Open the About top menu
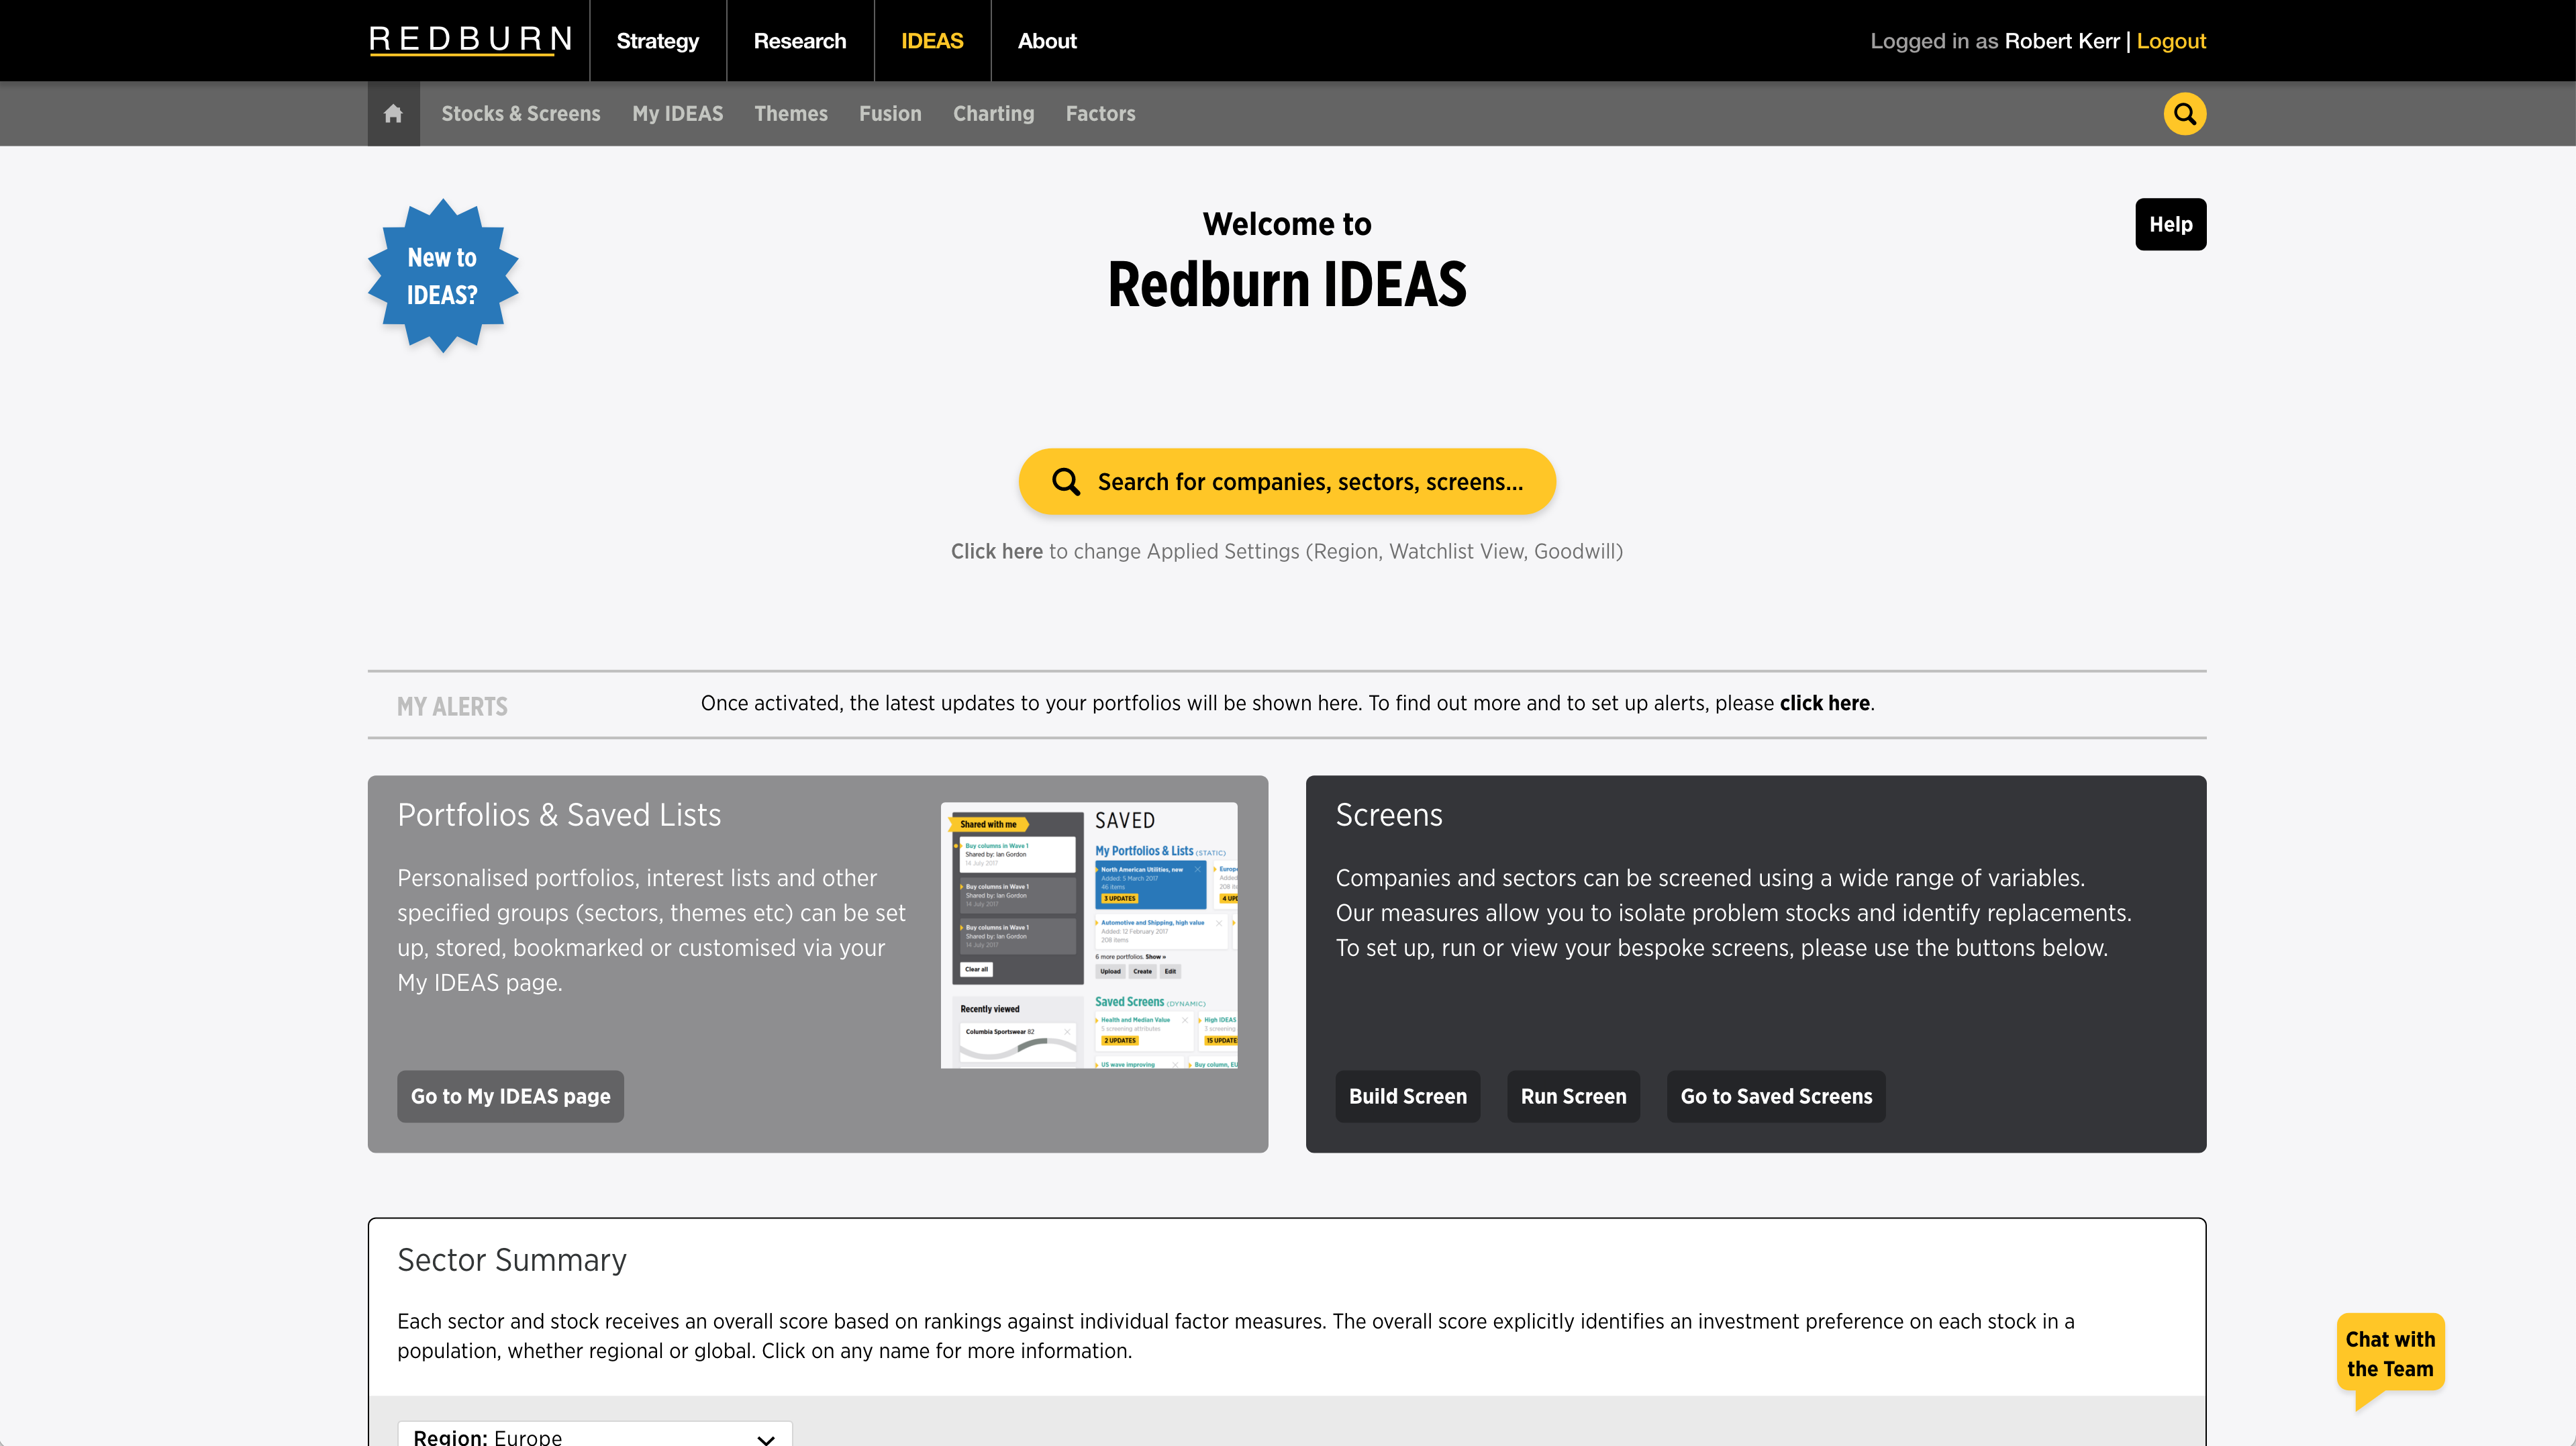The height and width of the screenshot is (1446, 2576). 1047,41
